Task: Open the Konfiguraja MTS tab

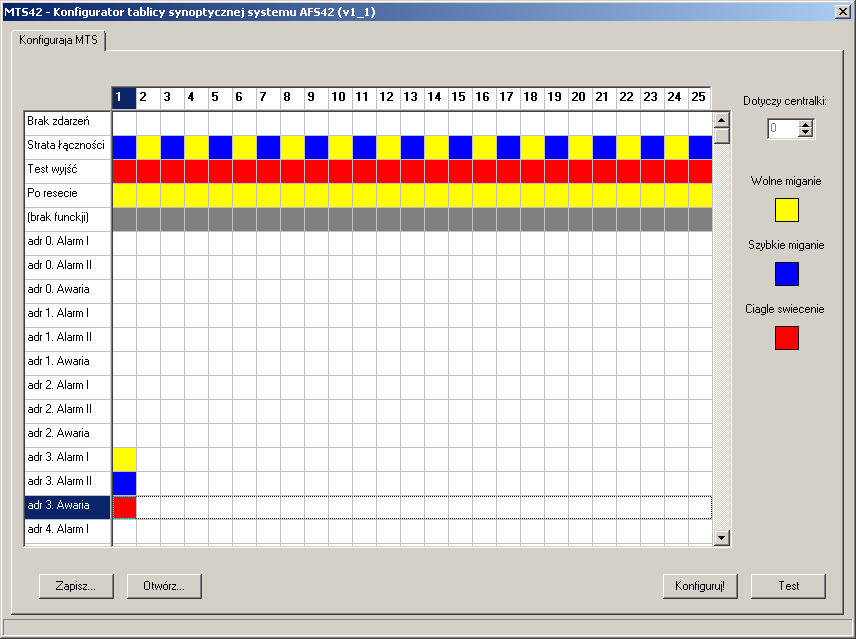Action: click(58, 40)
